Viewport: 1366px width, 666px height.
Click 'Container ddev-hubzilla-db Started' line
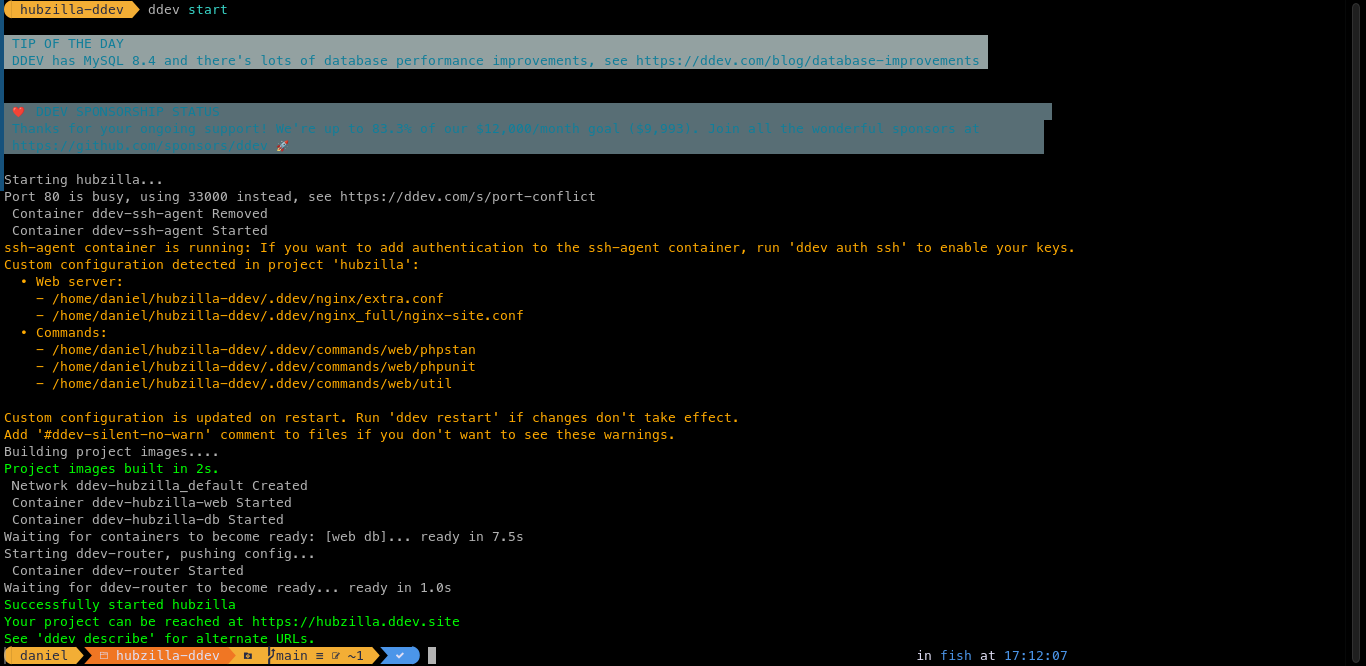point(148,520)
